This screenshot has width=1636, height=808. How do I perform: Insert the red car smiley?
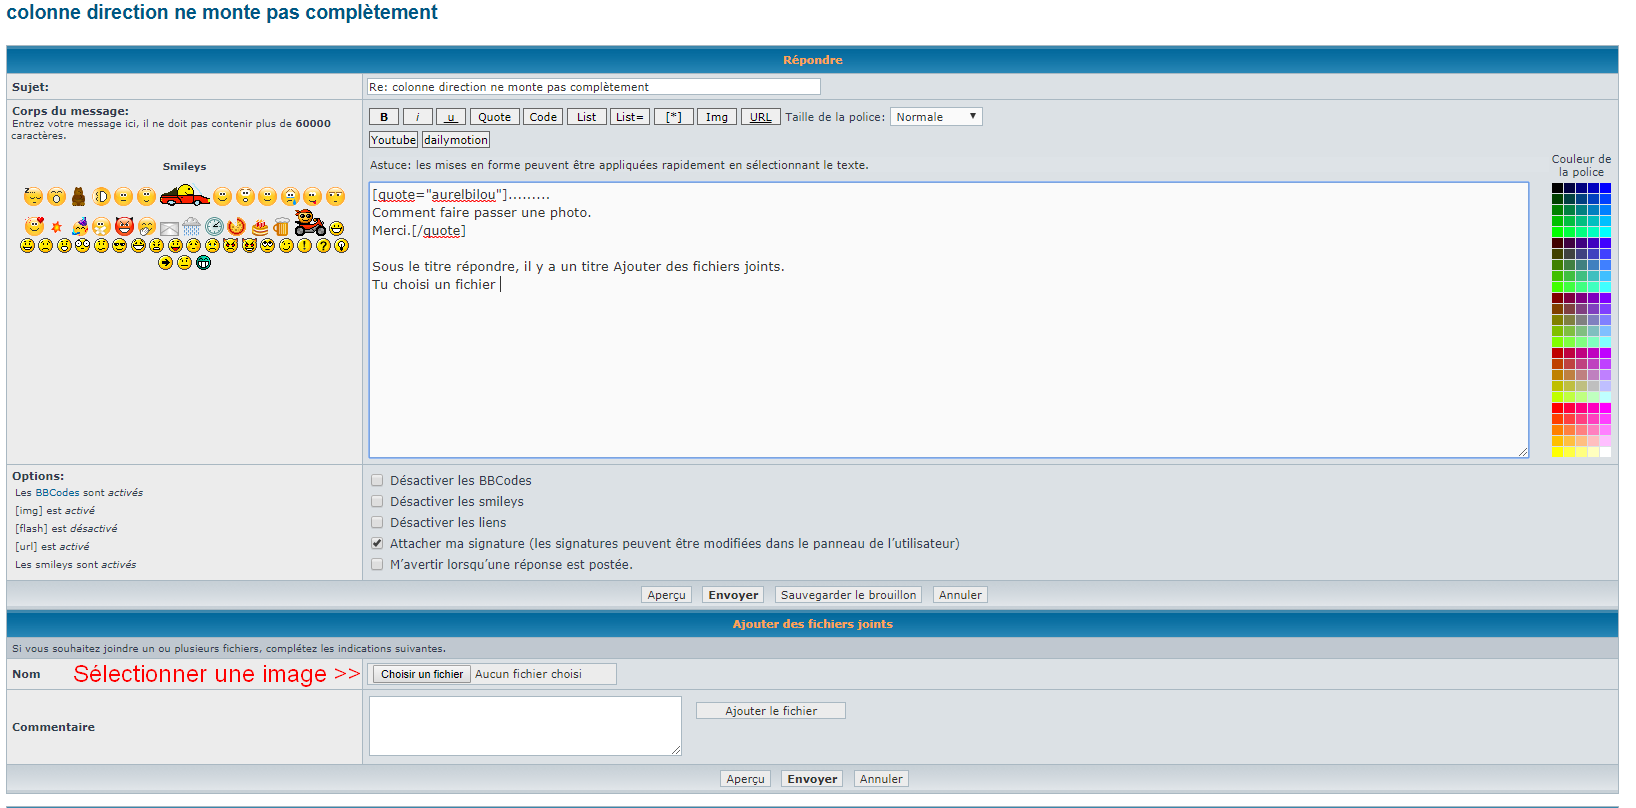click(184, 195)
